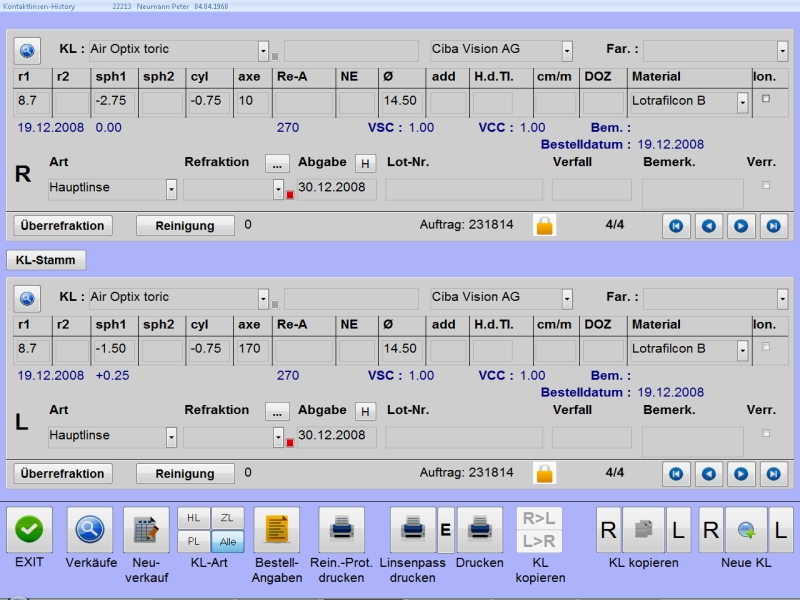The height and width of the screenshot is (600, 800).
Task: Open KL dropdown Air Optix toric right lens
Action: tap(263, 51)
